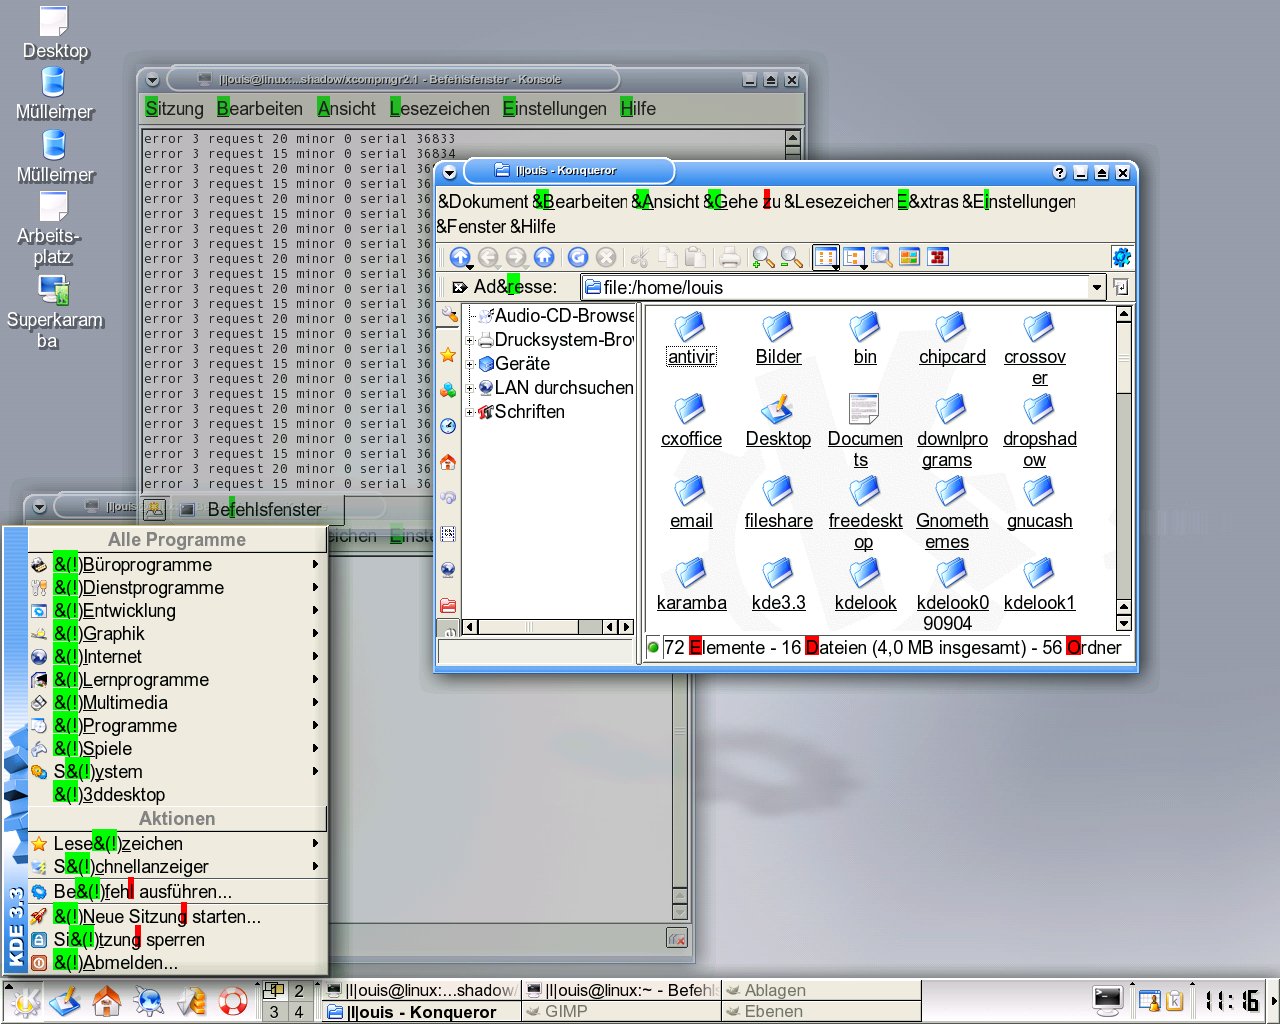Click the Cut scissors toolbar icon
The width and height of the screenshot is (1280, 1024).
(x=640, y=258)
